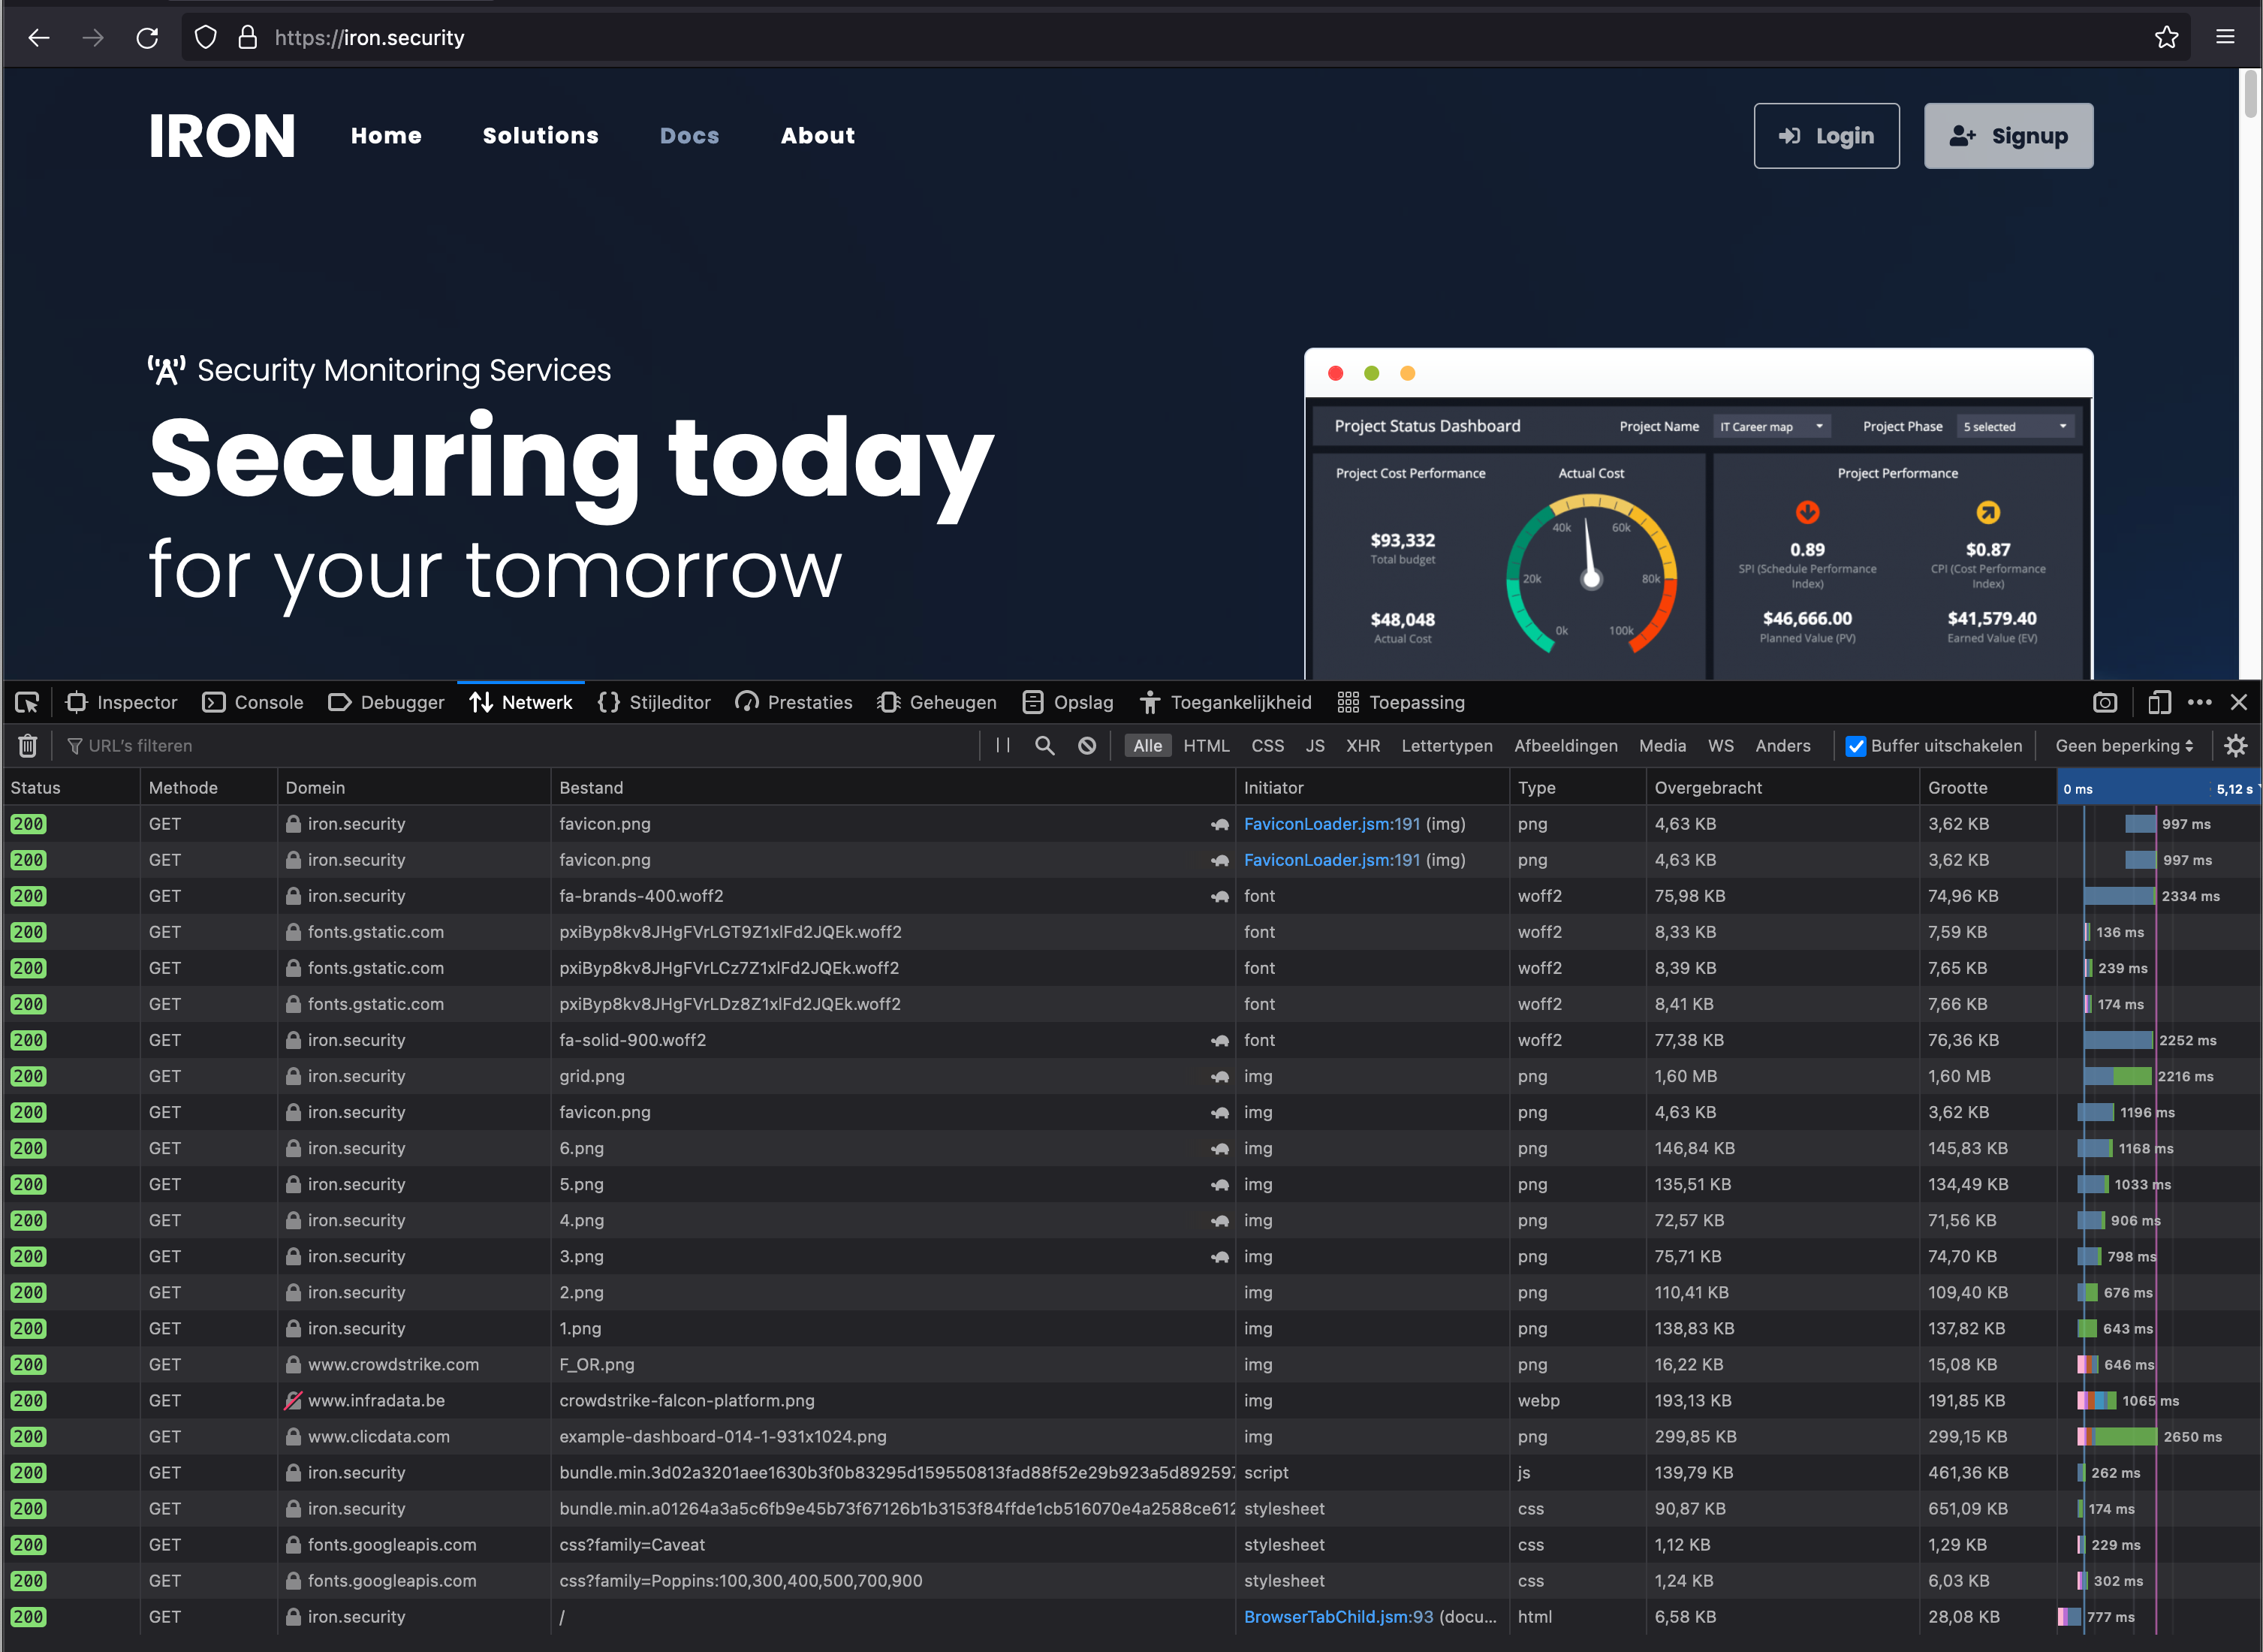Toggle the CSS request filter

pyautogui.click(x=1267, y=745)
